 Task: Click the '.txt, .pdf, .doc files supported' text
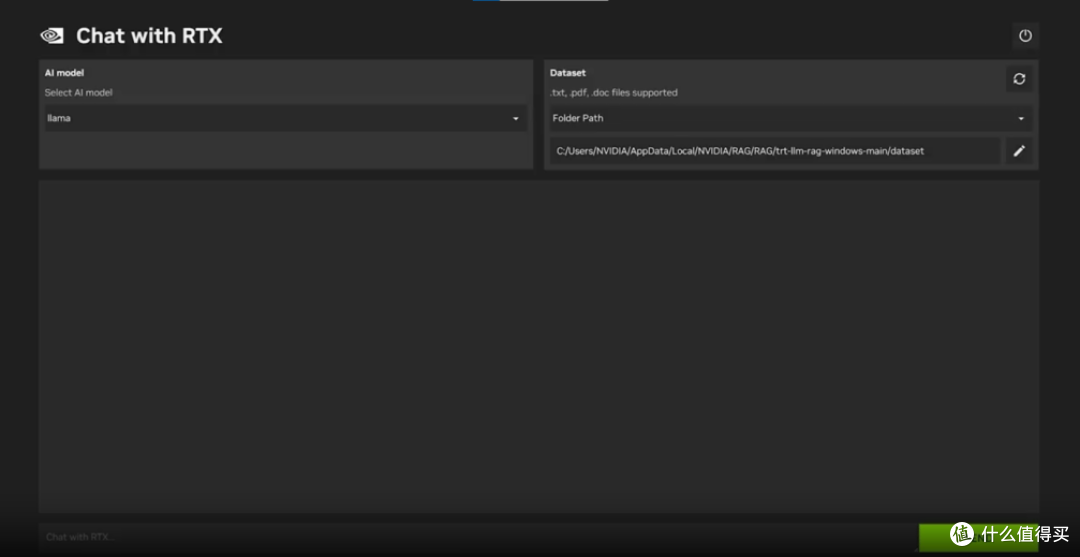click(614, 92)
